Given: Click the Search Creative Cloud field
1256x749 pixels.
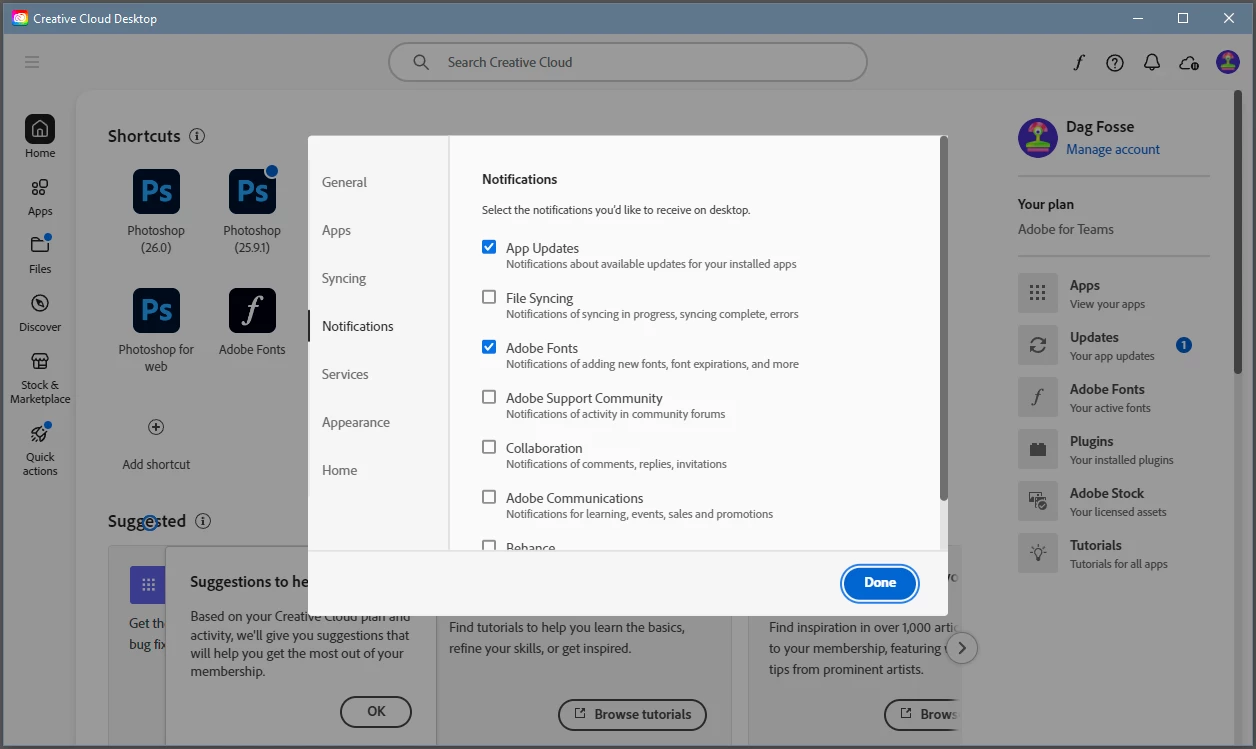Looking at the screenshot, I should [x=627, y=62].
